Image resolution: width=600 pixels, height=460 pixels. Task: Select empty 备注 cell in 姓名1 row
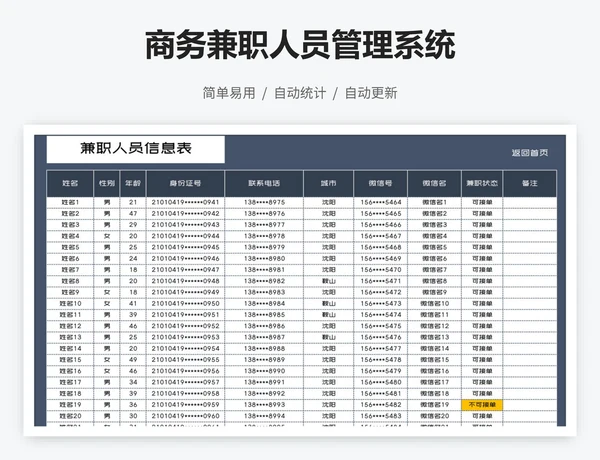click(x=530, y=202)
